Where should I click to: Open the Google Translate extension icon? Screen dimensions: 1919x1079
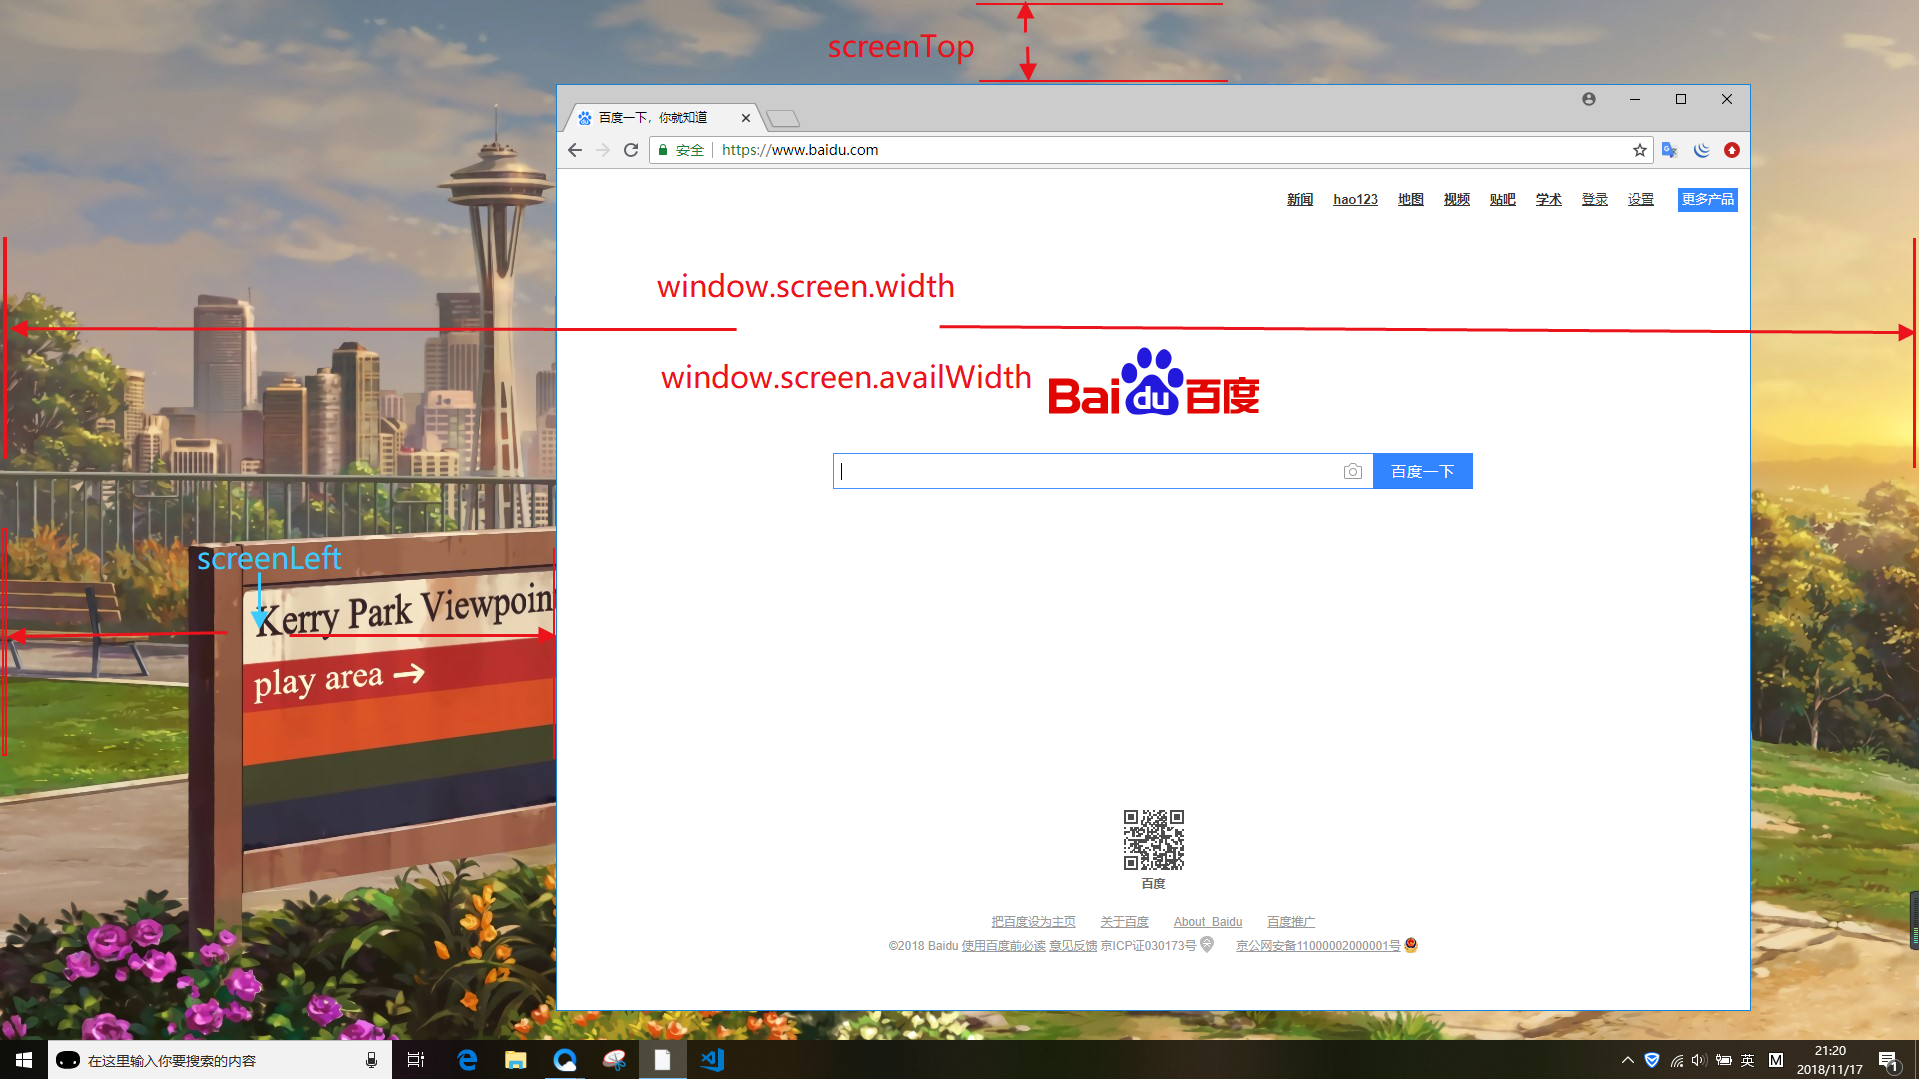[1668, 150]
